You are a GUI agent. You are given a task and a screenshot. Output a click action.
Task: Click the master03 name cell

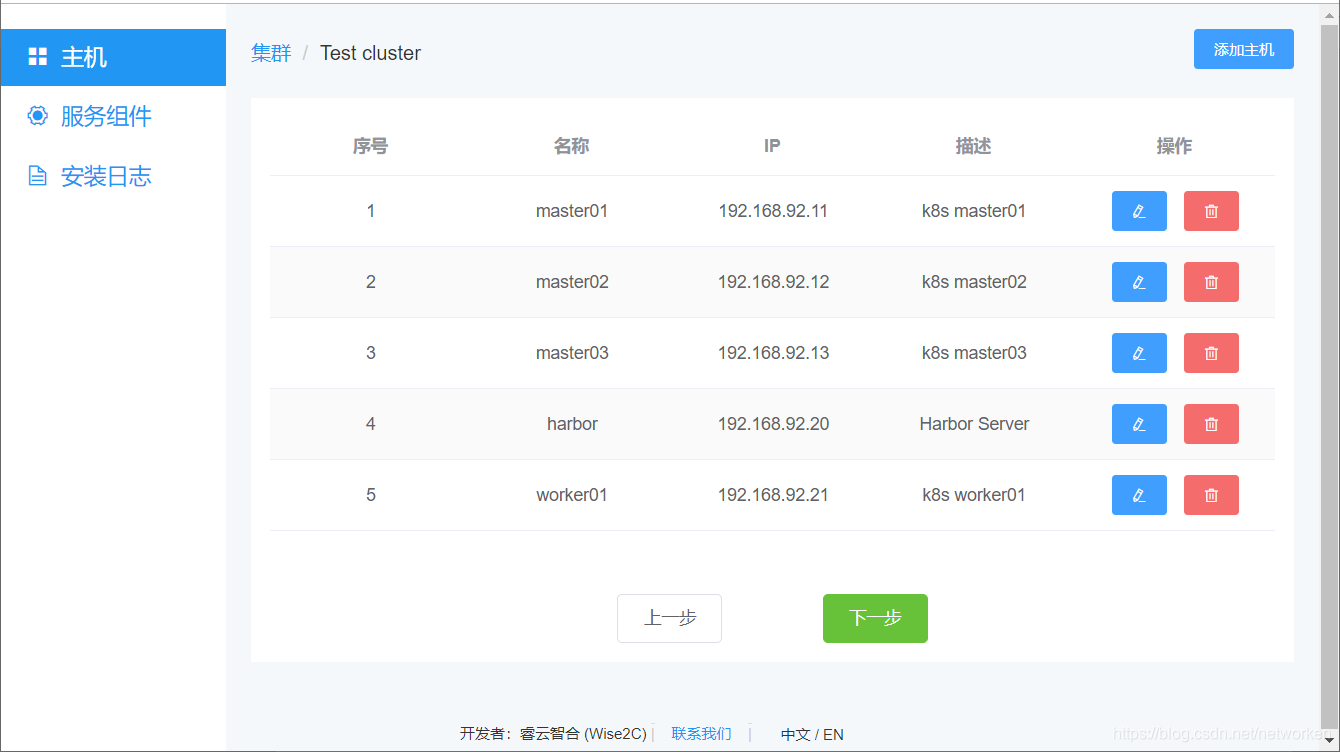[572, 353]
